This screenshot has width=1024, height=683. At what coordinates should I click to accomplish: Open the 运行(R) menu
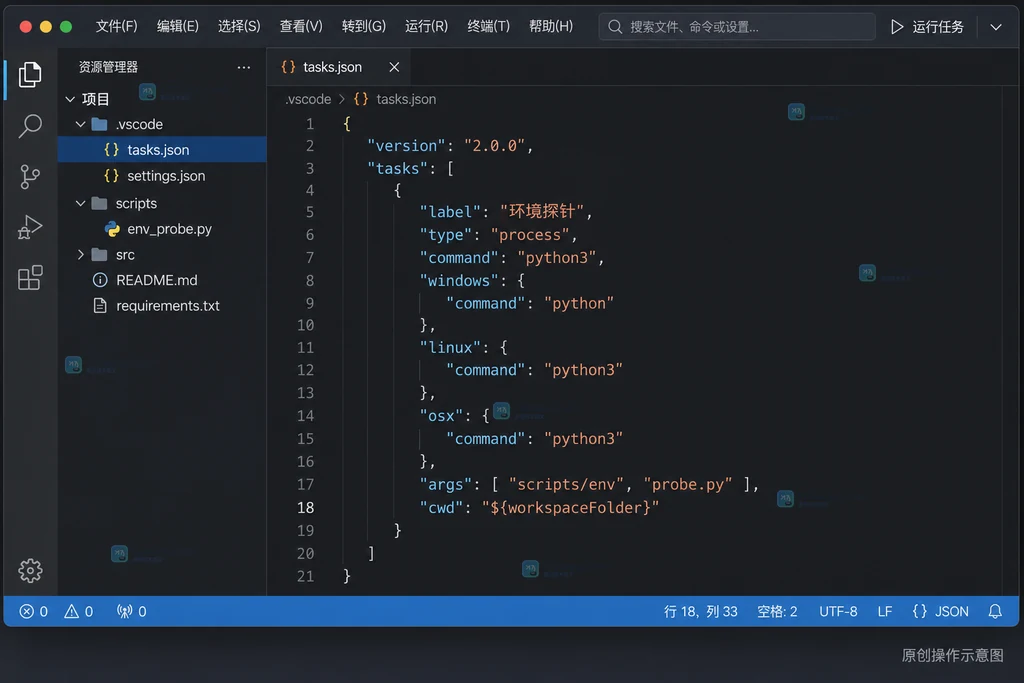(x=426, y=26)
